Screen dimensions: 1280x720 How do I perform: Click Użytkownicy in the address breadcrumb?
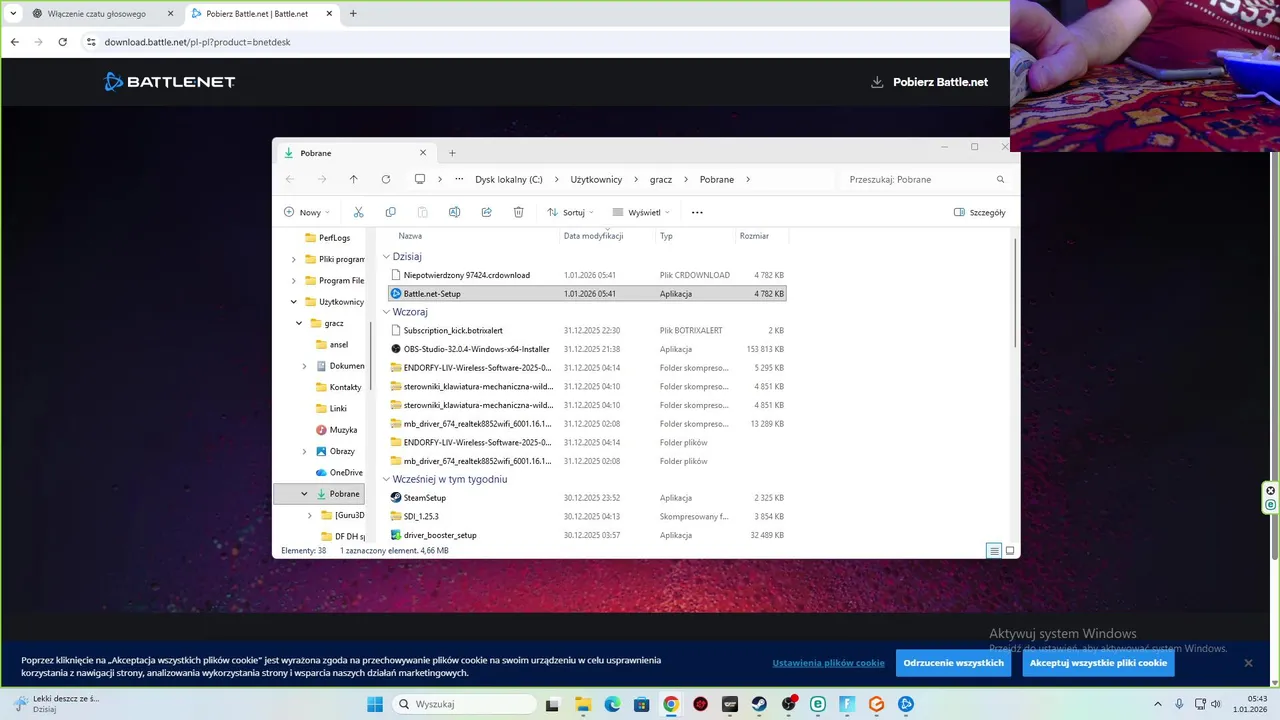(596, 180)
